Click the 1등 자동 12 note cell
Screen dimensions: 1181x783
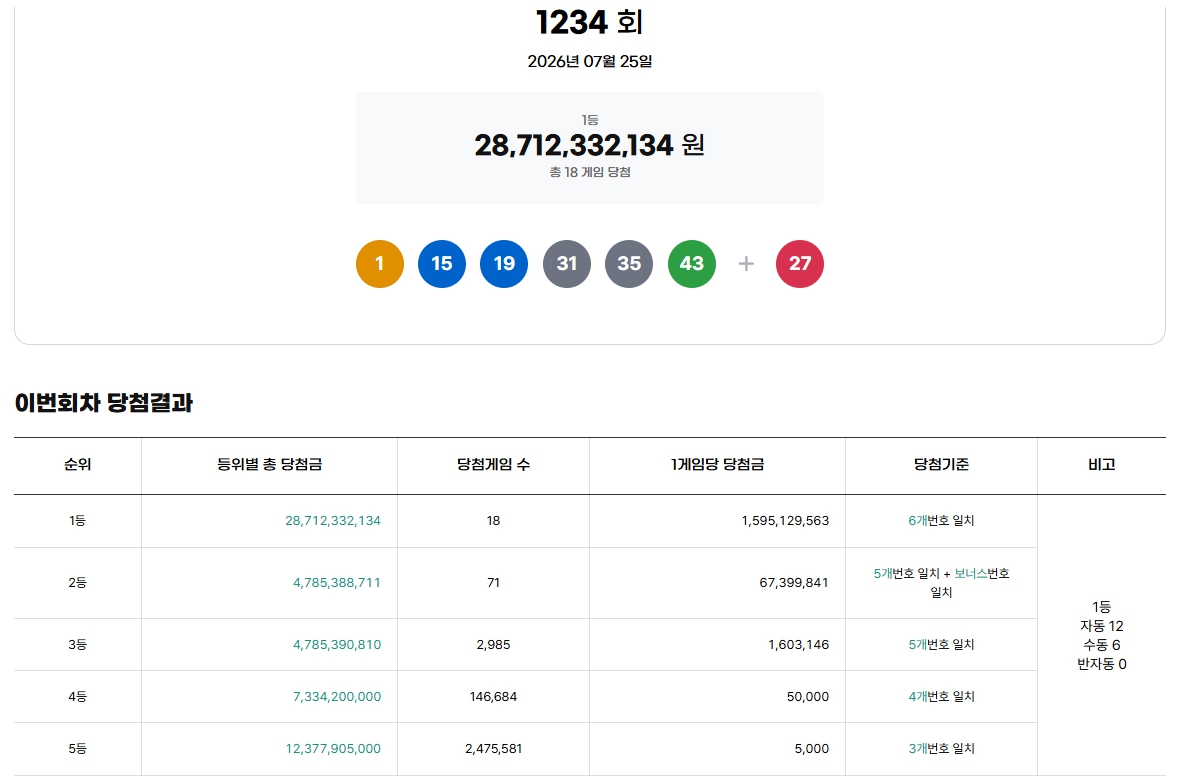[1101, 635]
